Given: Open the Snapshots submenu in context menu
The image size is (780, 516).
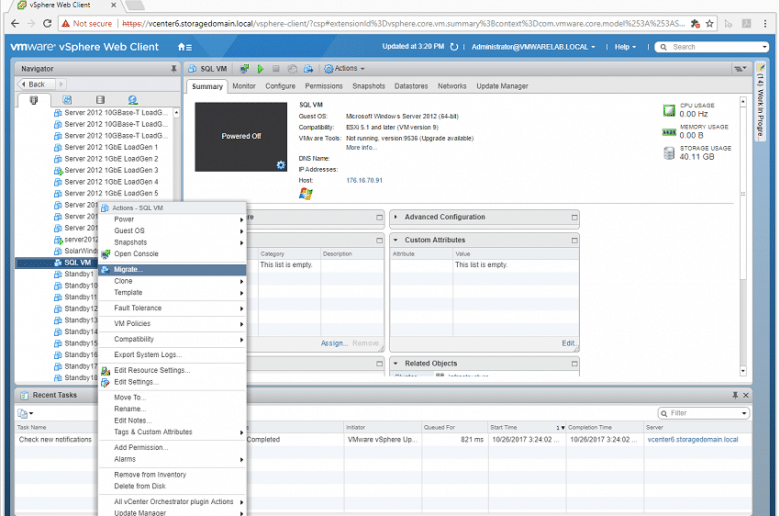Looking at the screenshot, I should pyautogui.click(x=172, y=242).
